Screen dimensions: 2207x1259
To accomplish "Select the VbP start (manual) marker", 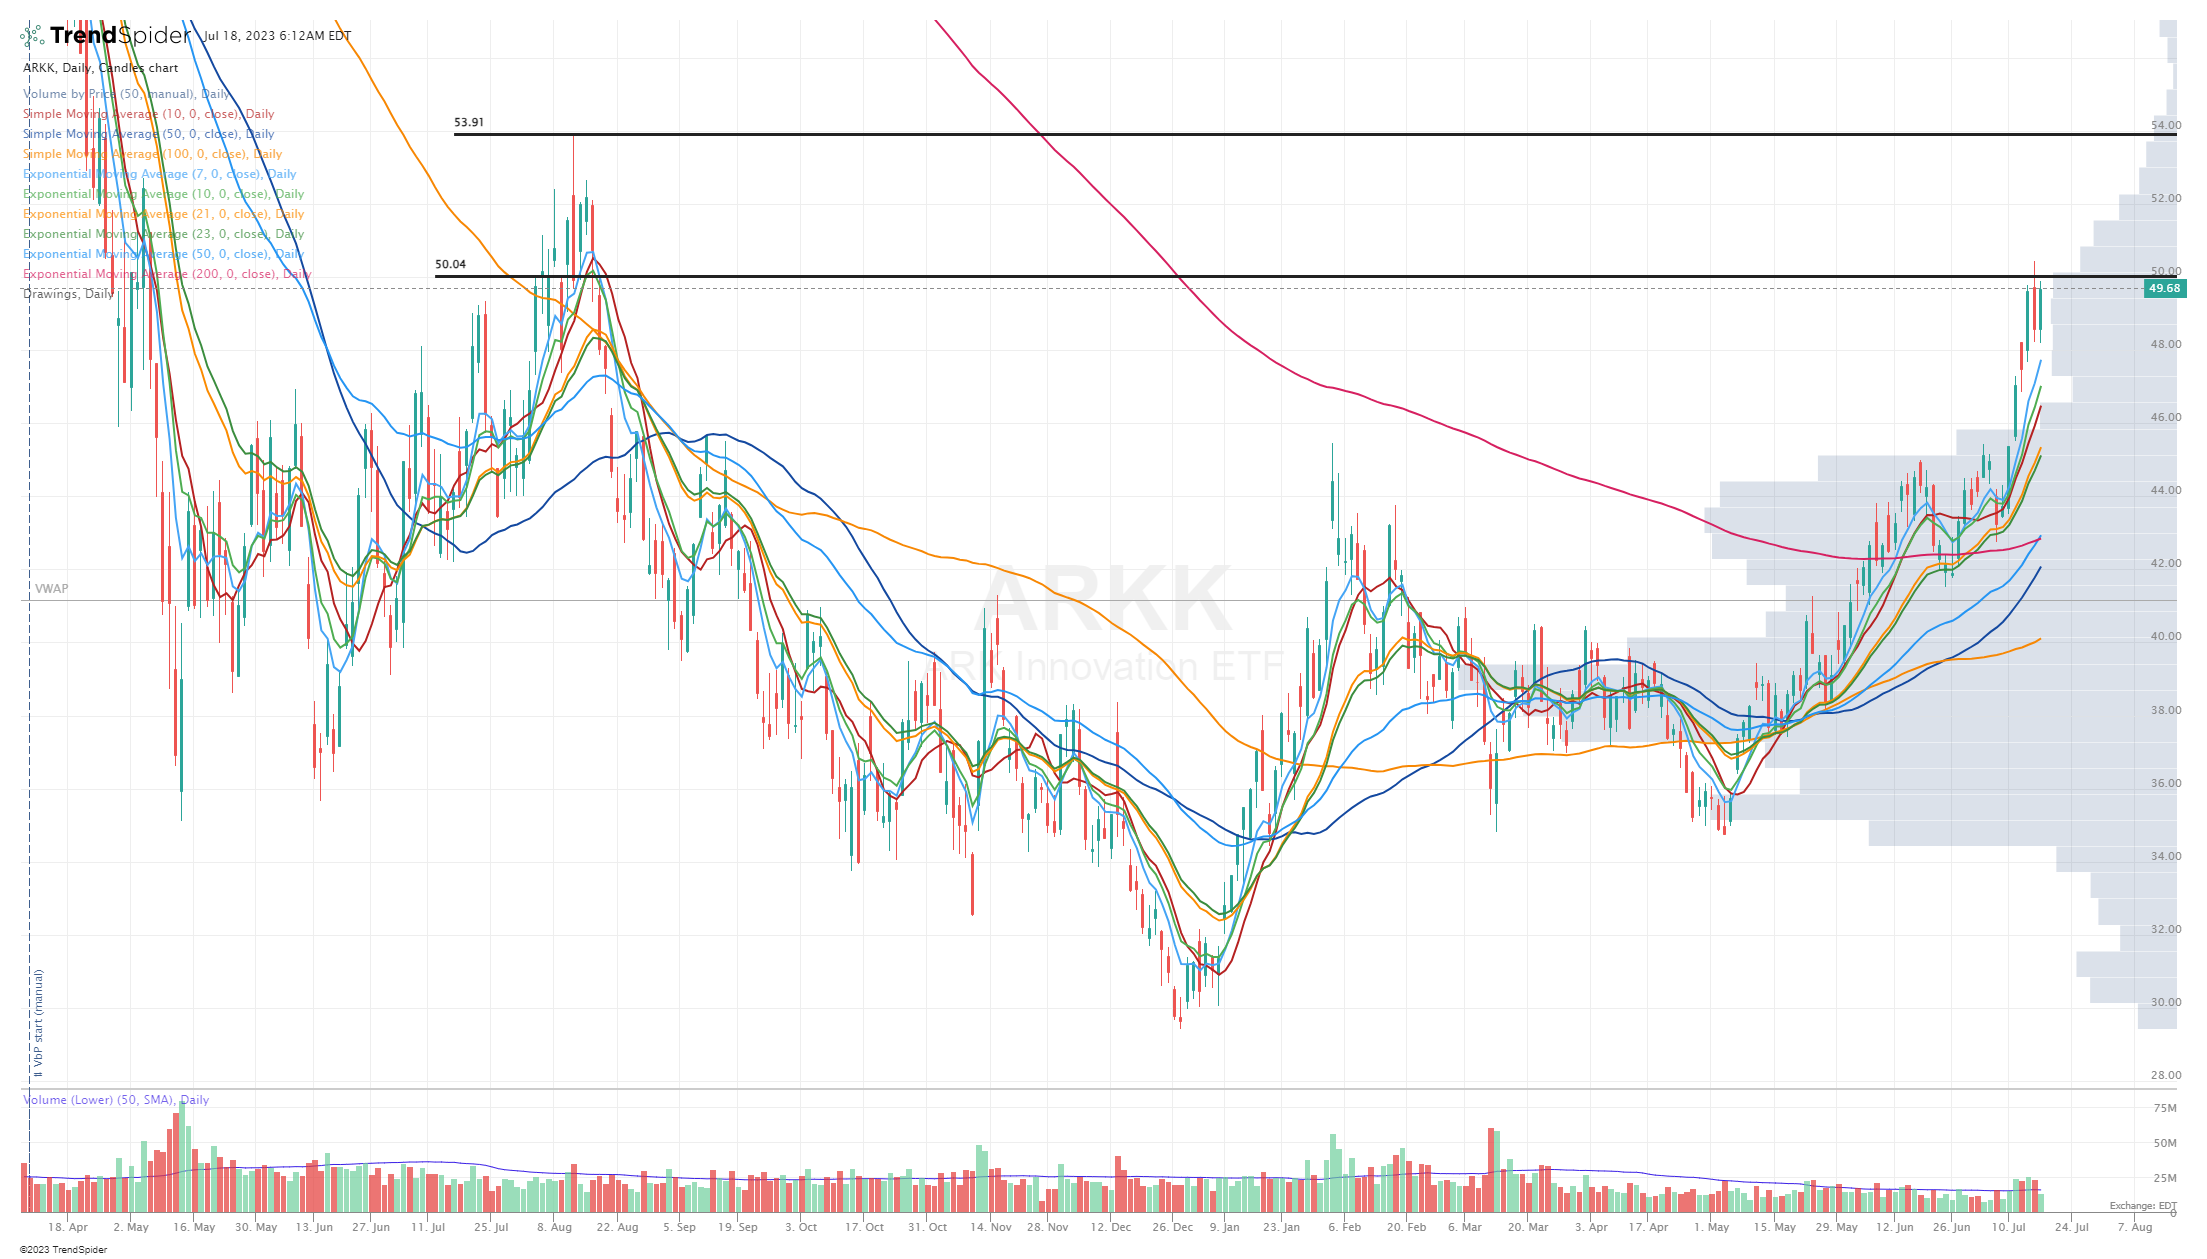I will (x=38, y=1023).
